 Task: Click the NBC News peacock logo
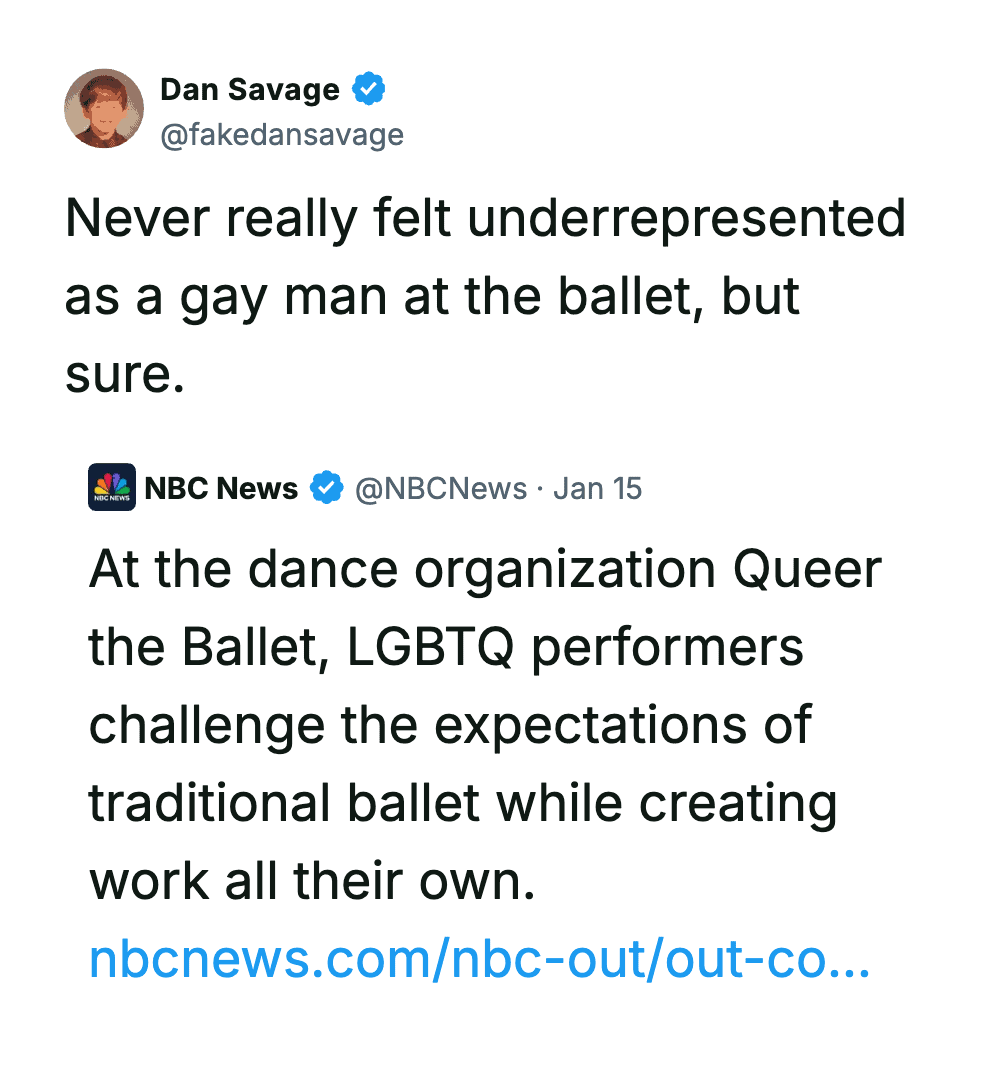tap(112, 488)
